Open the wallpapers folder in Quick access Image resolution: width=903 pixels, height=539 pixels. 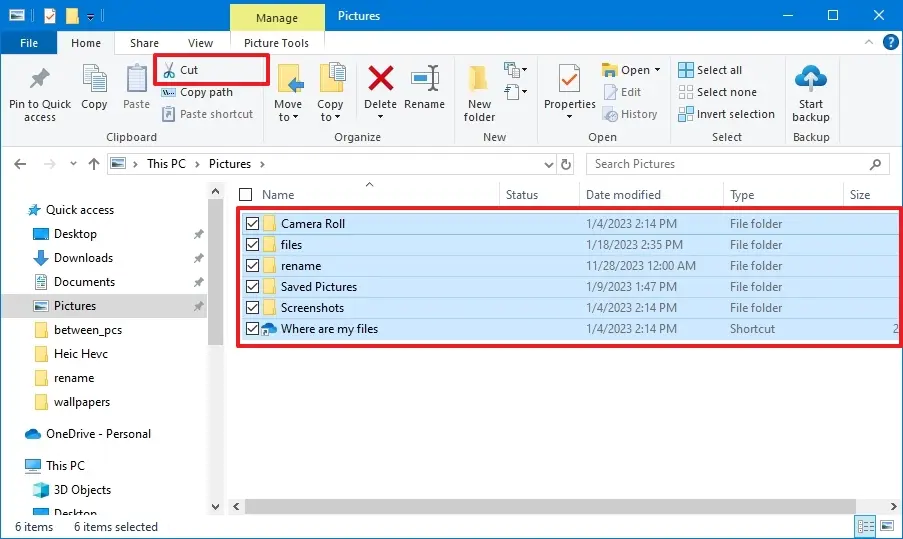click(82, 402)
